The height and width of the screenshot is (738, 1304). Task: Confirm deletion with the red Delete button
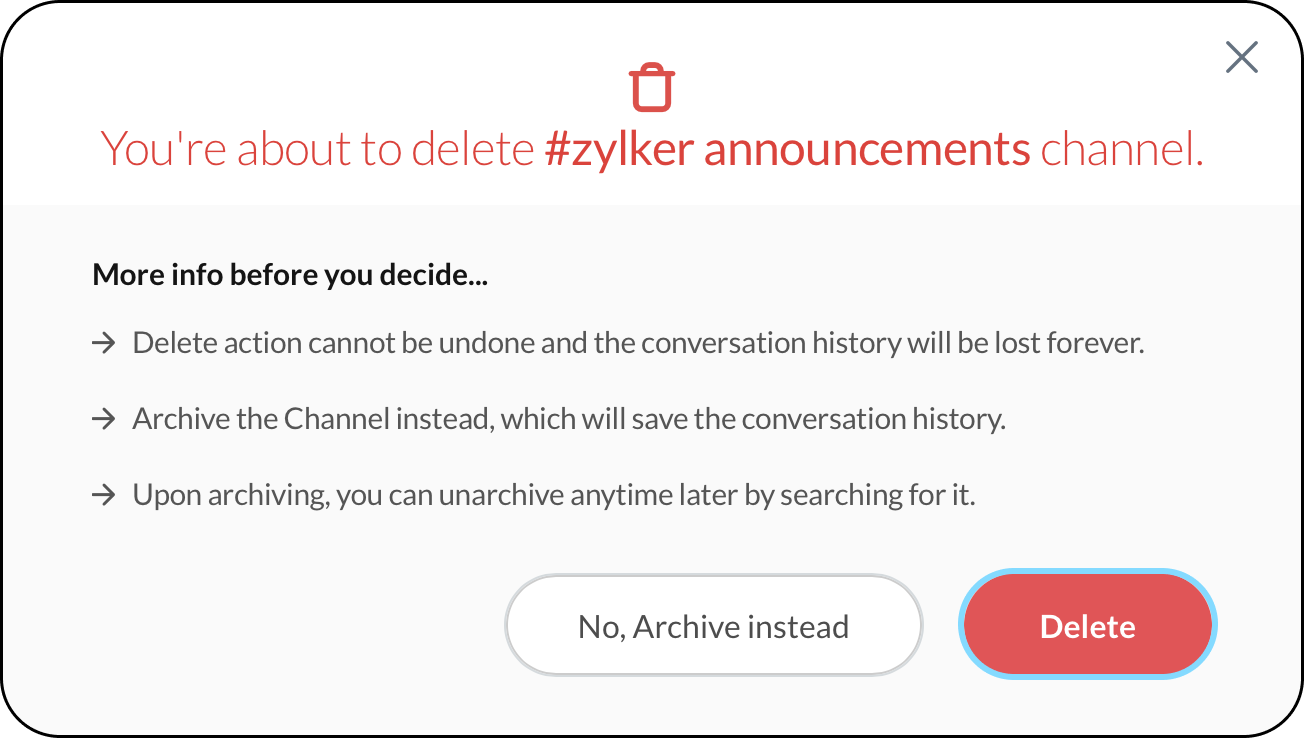coord(1087,625)
